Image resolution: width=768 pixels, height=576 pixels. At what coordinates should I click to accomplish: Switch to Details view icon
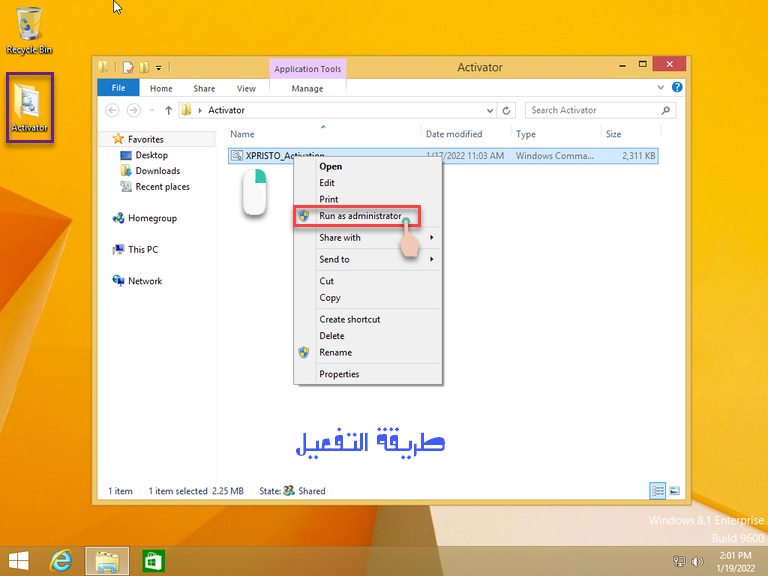pyautogui.click(x=657, y=490)
